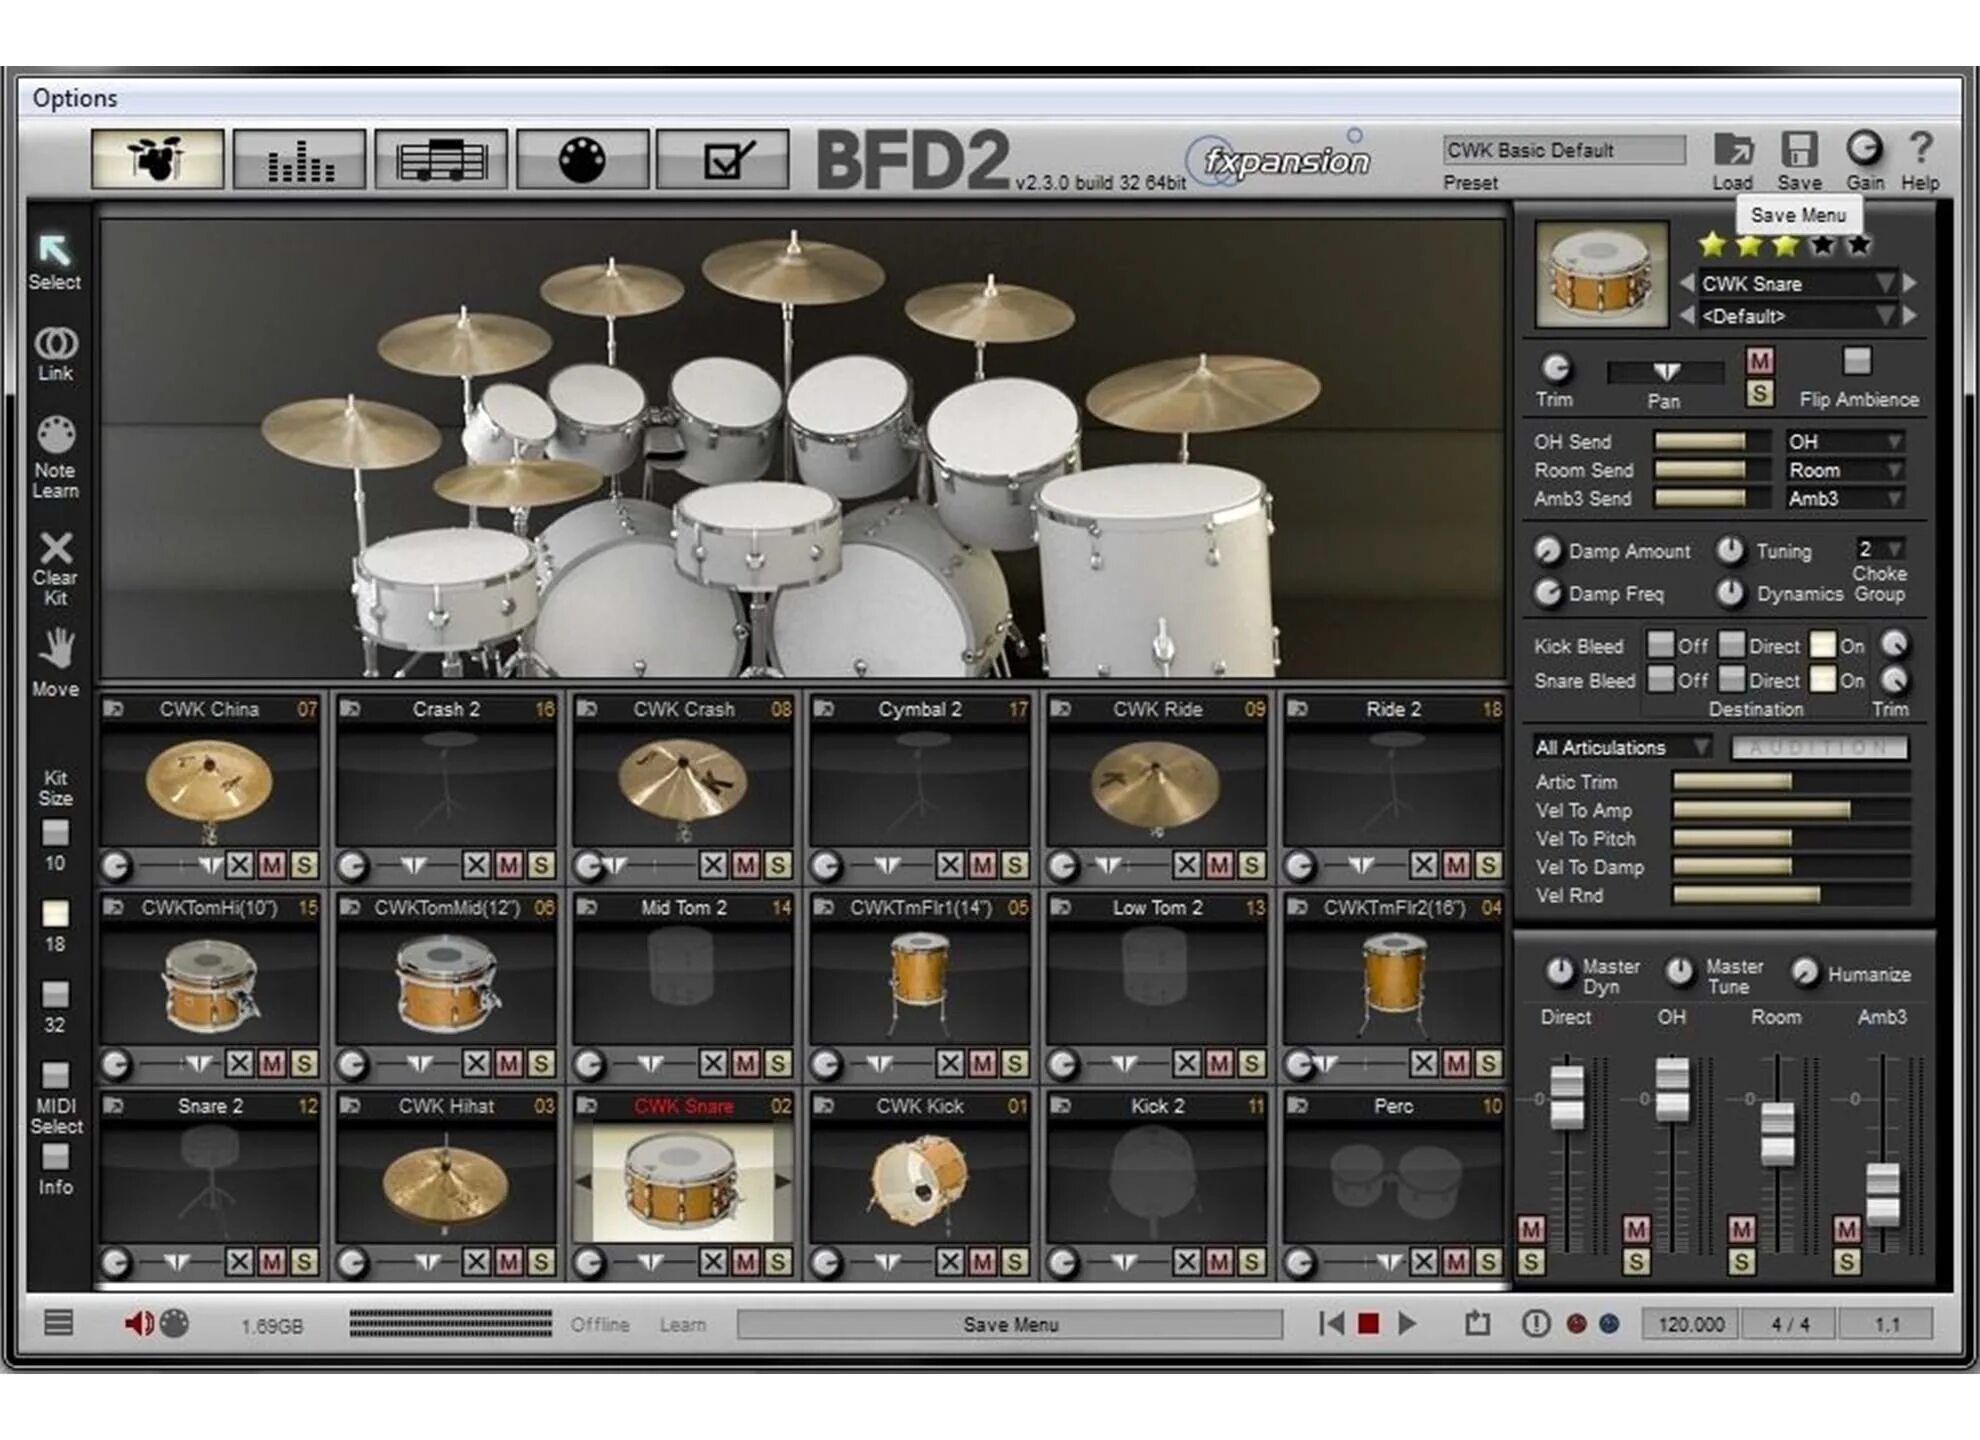
Task: Click the 120.000 tempo field
Action: [1691, 1324]
